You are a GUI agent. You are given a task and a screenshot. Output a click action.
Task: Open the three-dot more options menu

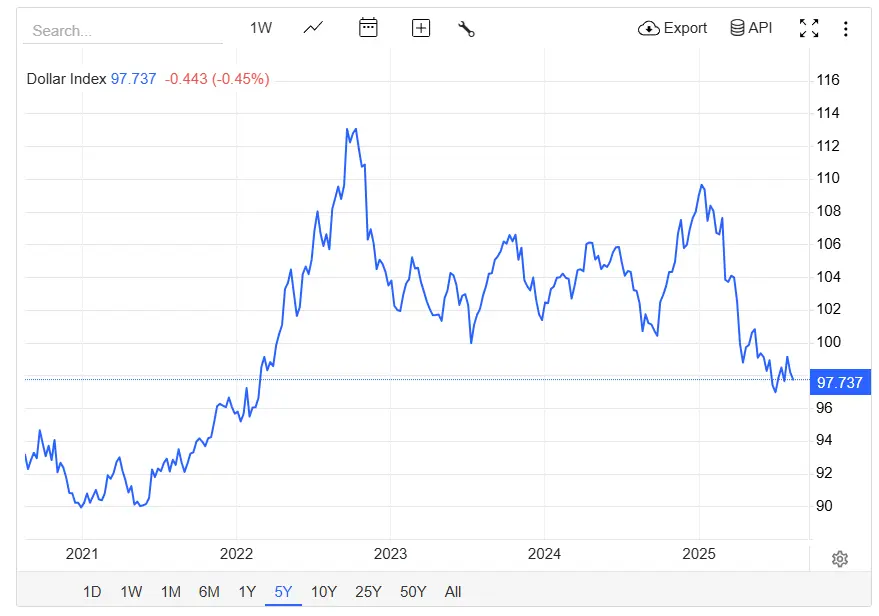click(x=845, y=28)
